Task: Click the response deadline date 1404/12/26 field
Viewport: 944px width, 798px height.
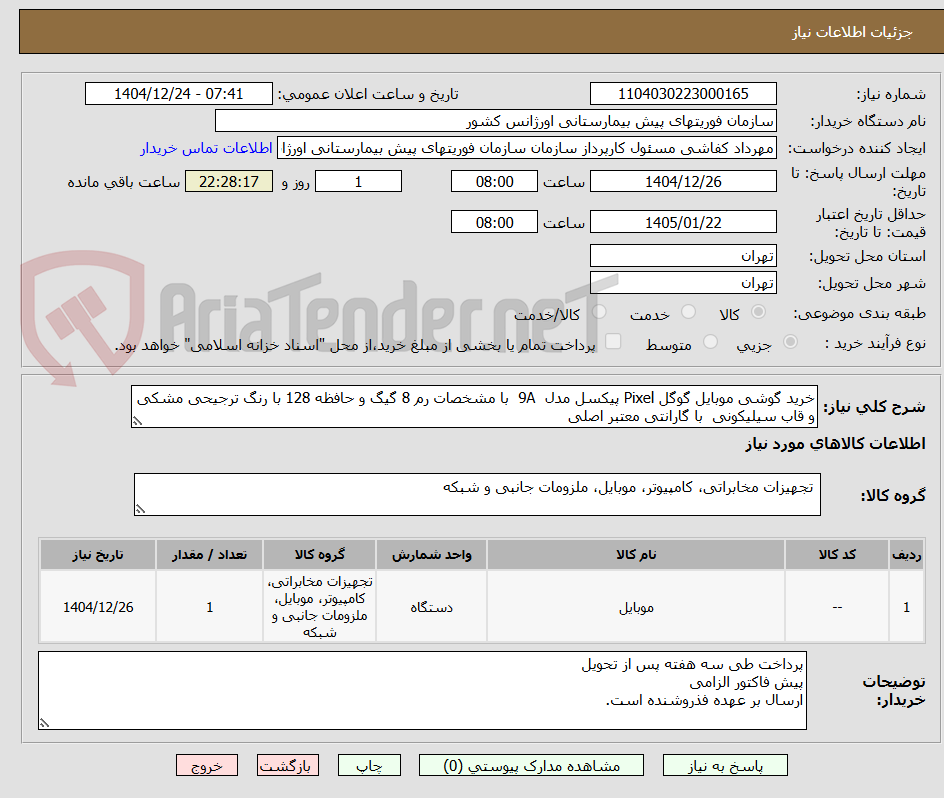Action: click(x=683, y=181)
